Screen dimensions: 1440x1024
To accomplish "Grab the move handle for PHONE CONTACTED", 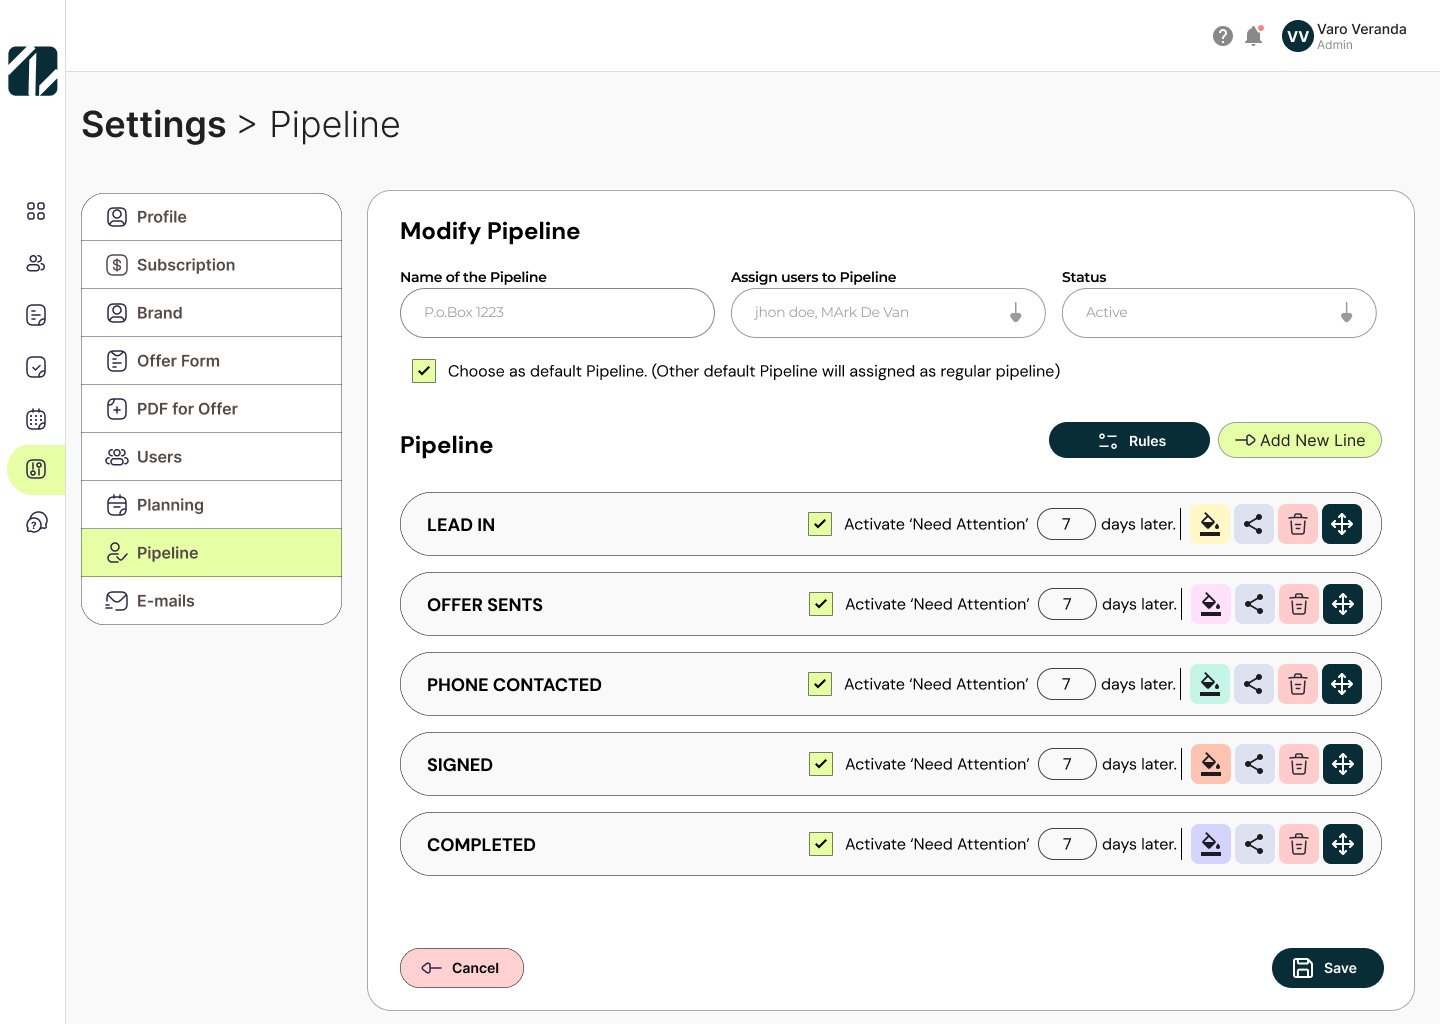I will [1342, 684].
